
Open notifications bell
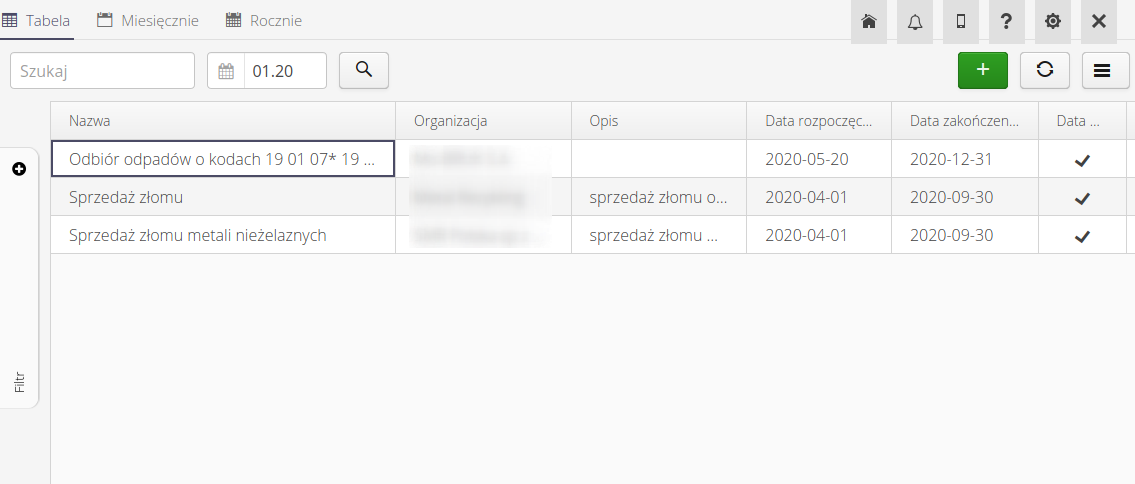click(915, 21)
